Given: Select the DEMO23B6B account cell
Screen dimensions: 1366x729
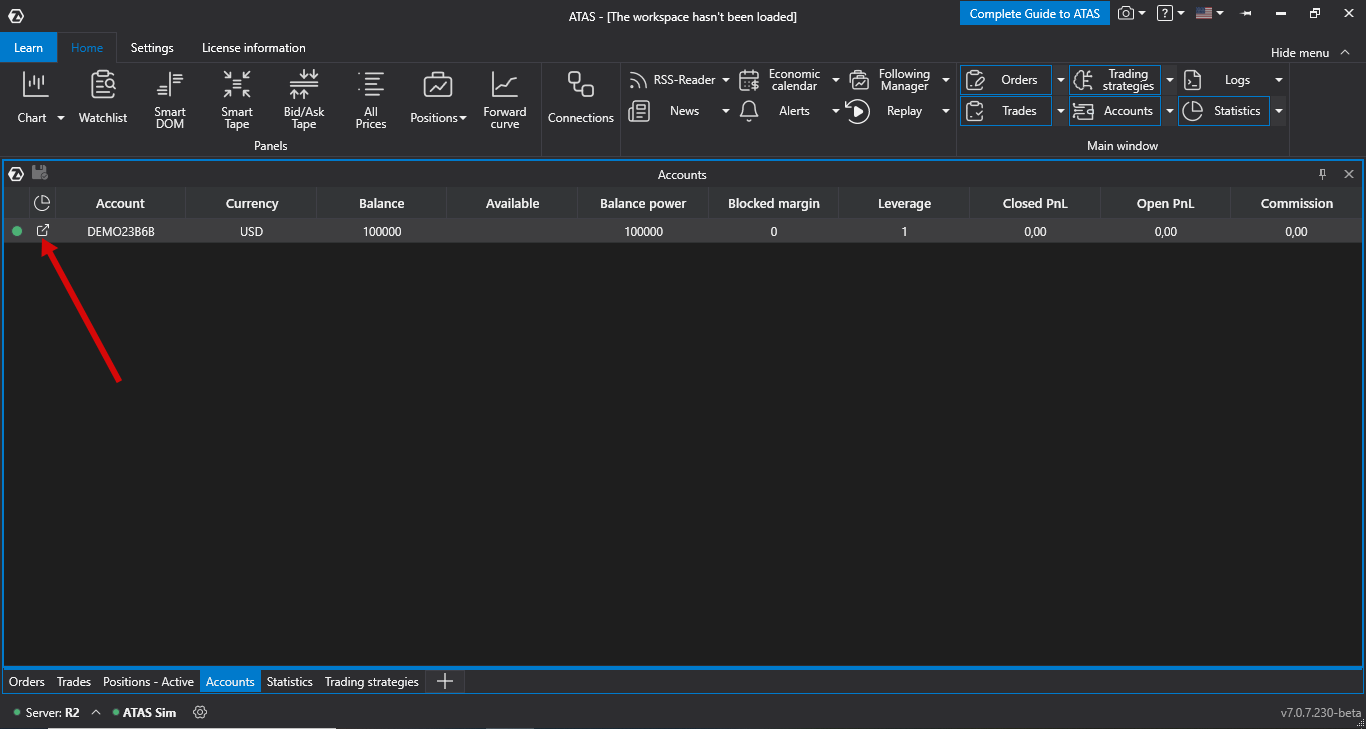Looking at the screenshot, I should [x=121, y=231].
